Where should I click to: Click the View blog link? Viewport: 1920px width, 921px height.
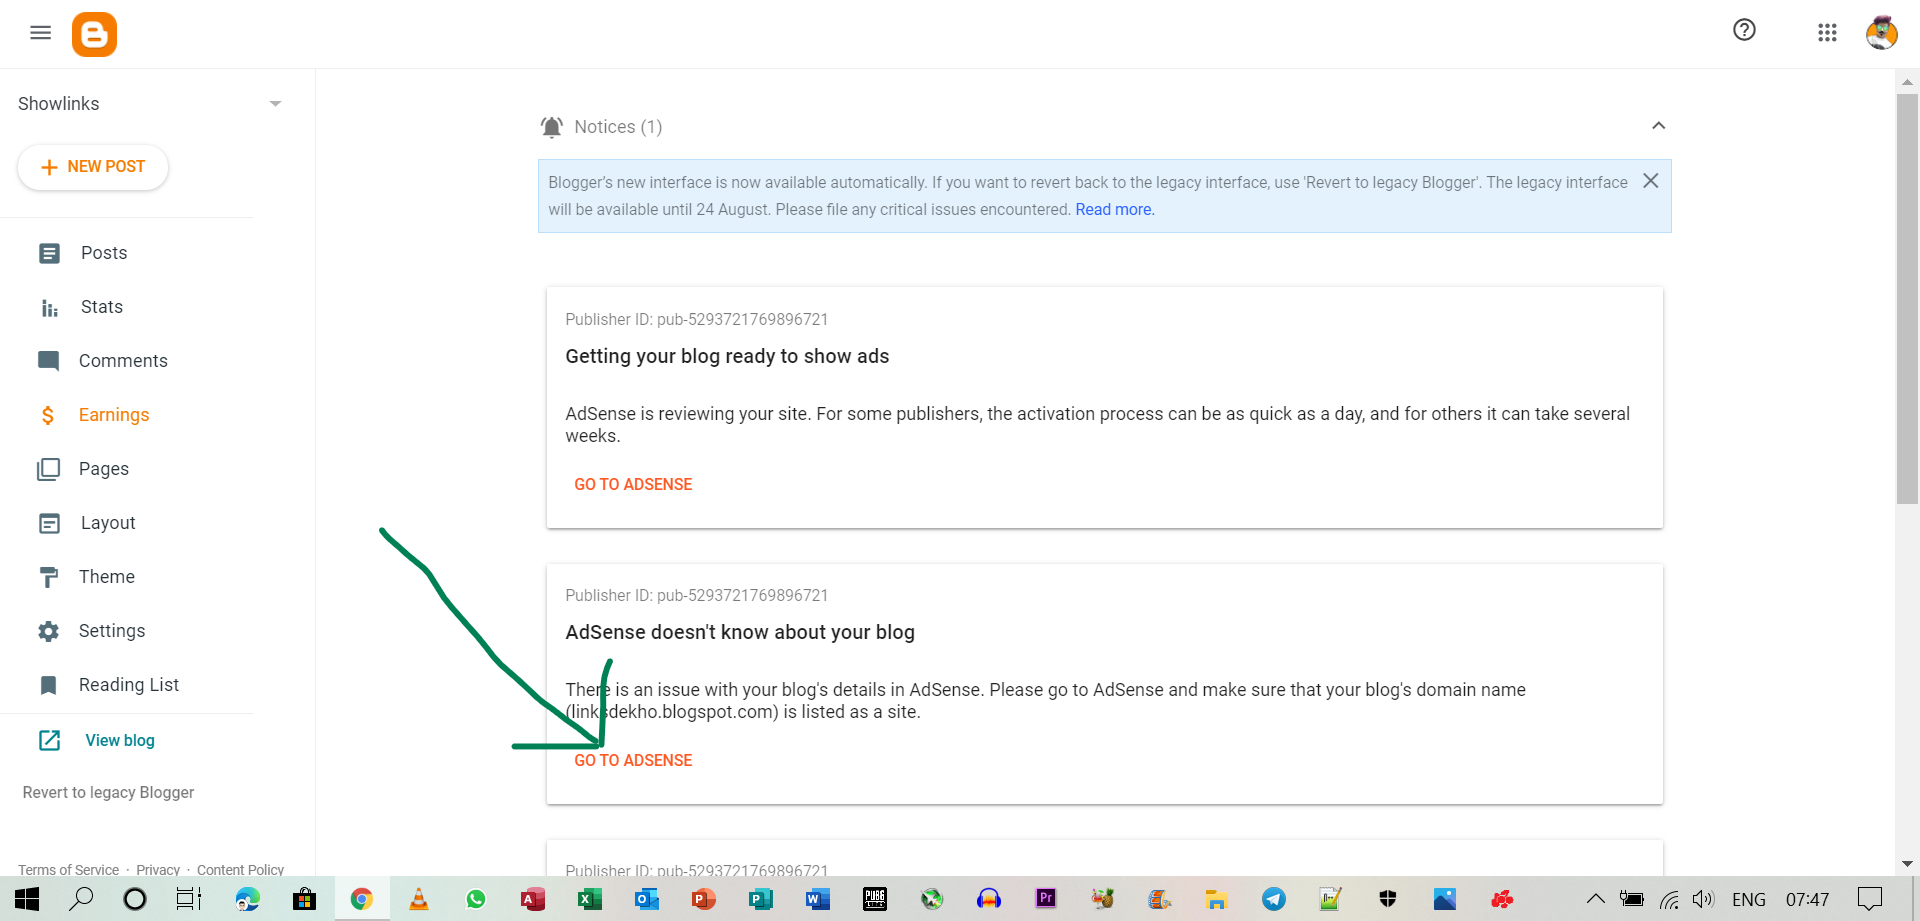click(120, 740)
